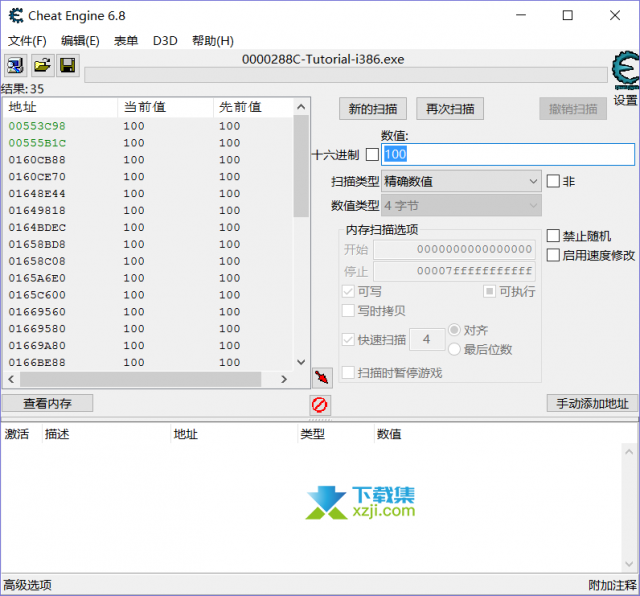Click the Cheat Engine title bar icon
Viewport: 640px width, 596px height.
click(x=16, y=16)
